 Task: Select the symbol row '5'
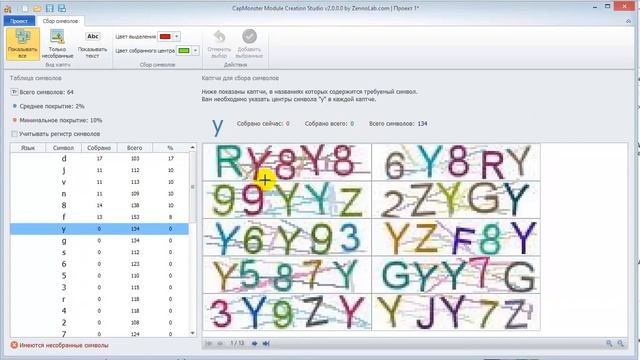click(x=99, y=276)
